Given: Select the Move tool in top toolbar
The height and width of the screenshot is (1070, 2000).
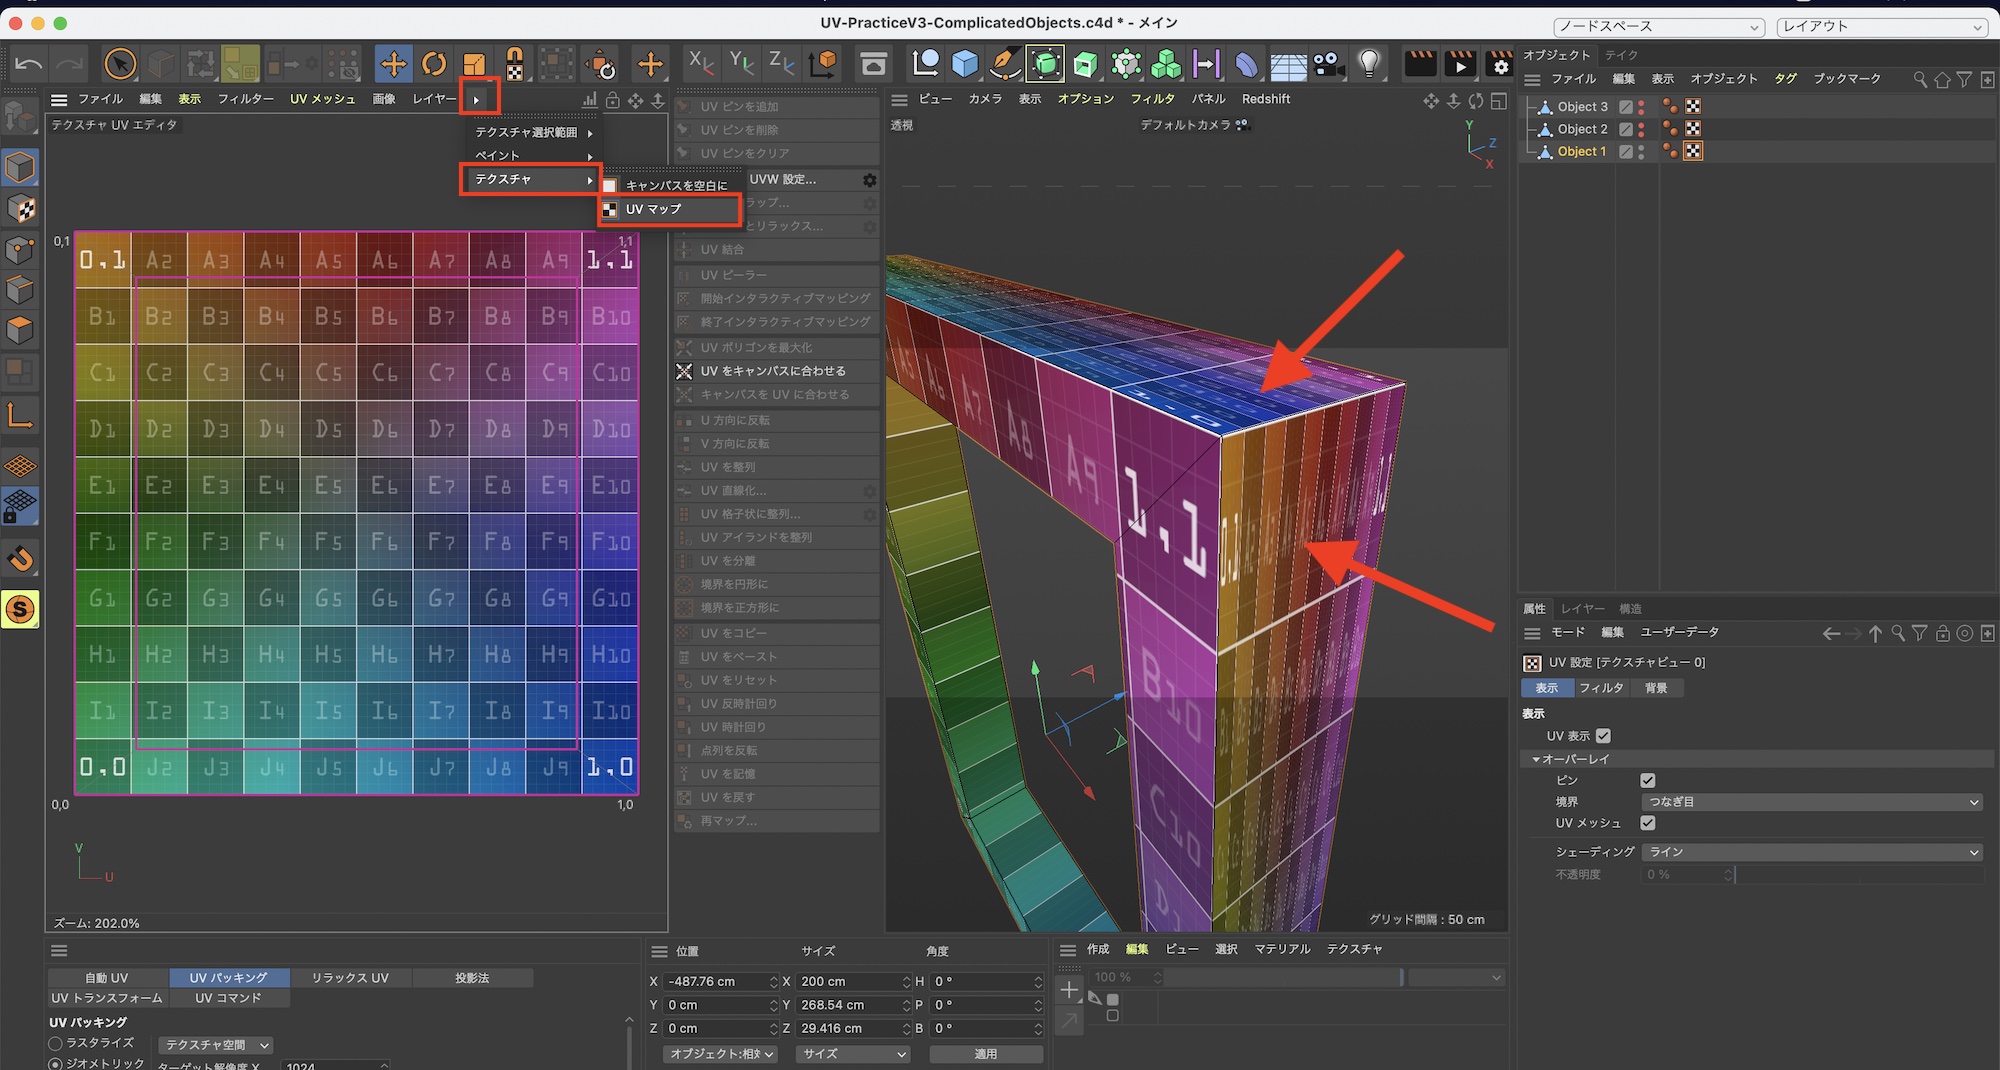Looking at the screenshot, I should point(393,65).
